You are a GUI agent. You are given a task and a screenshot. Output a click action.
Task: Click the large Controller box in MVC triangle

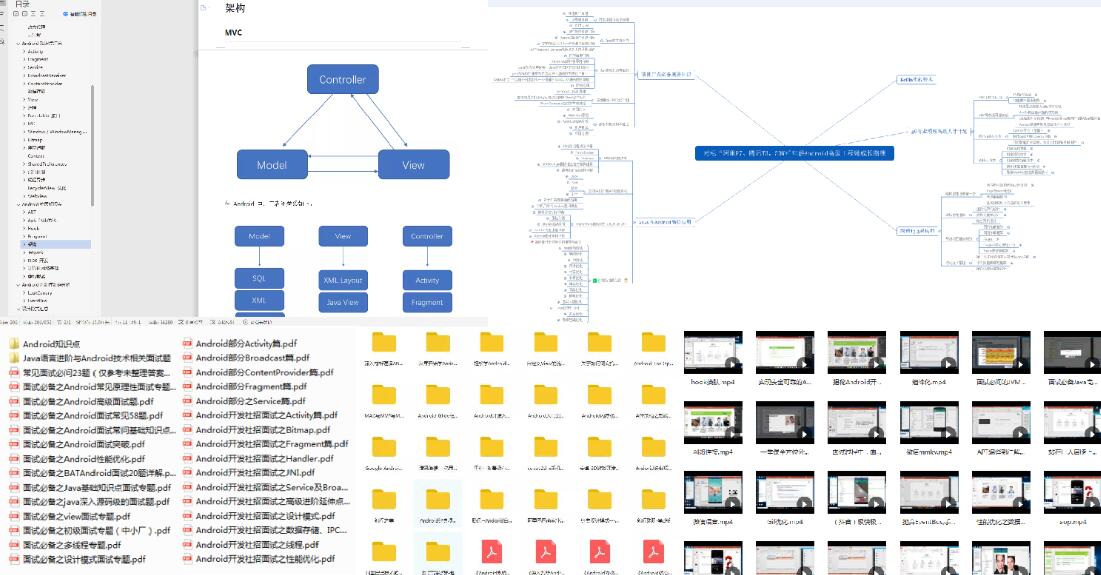343,79
